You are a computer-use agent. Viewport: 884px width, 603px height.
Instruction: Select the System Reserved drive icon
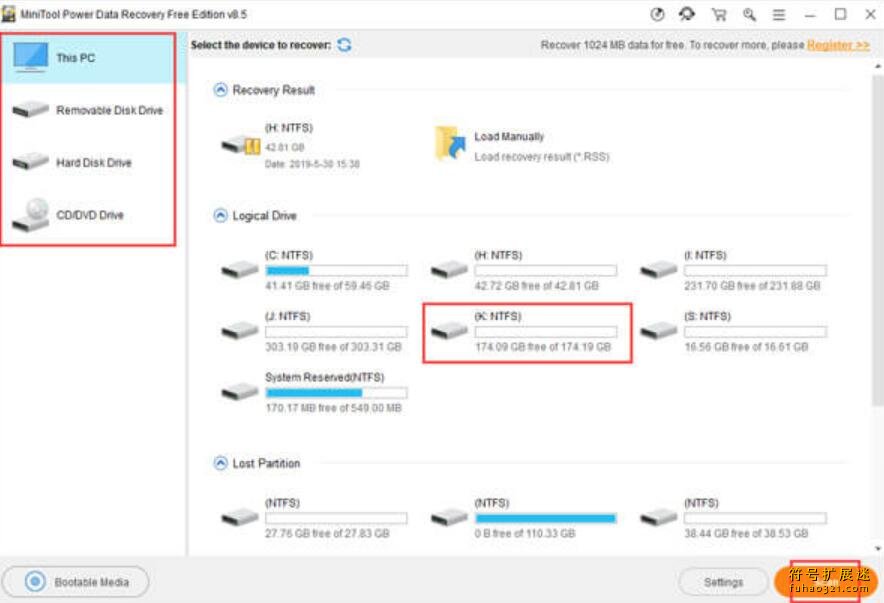[x=240, y=392]
